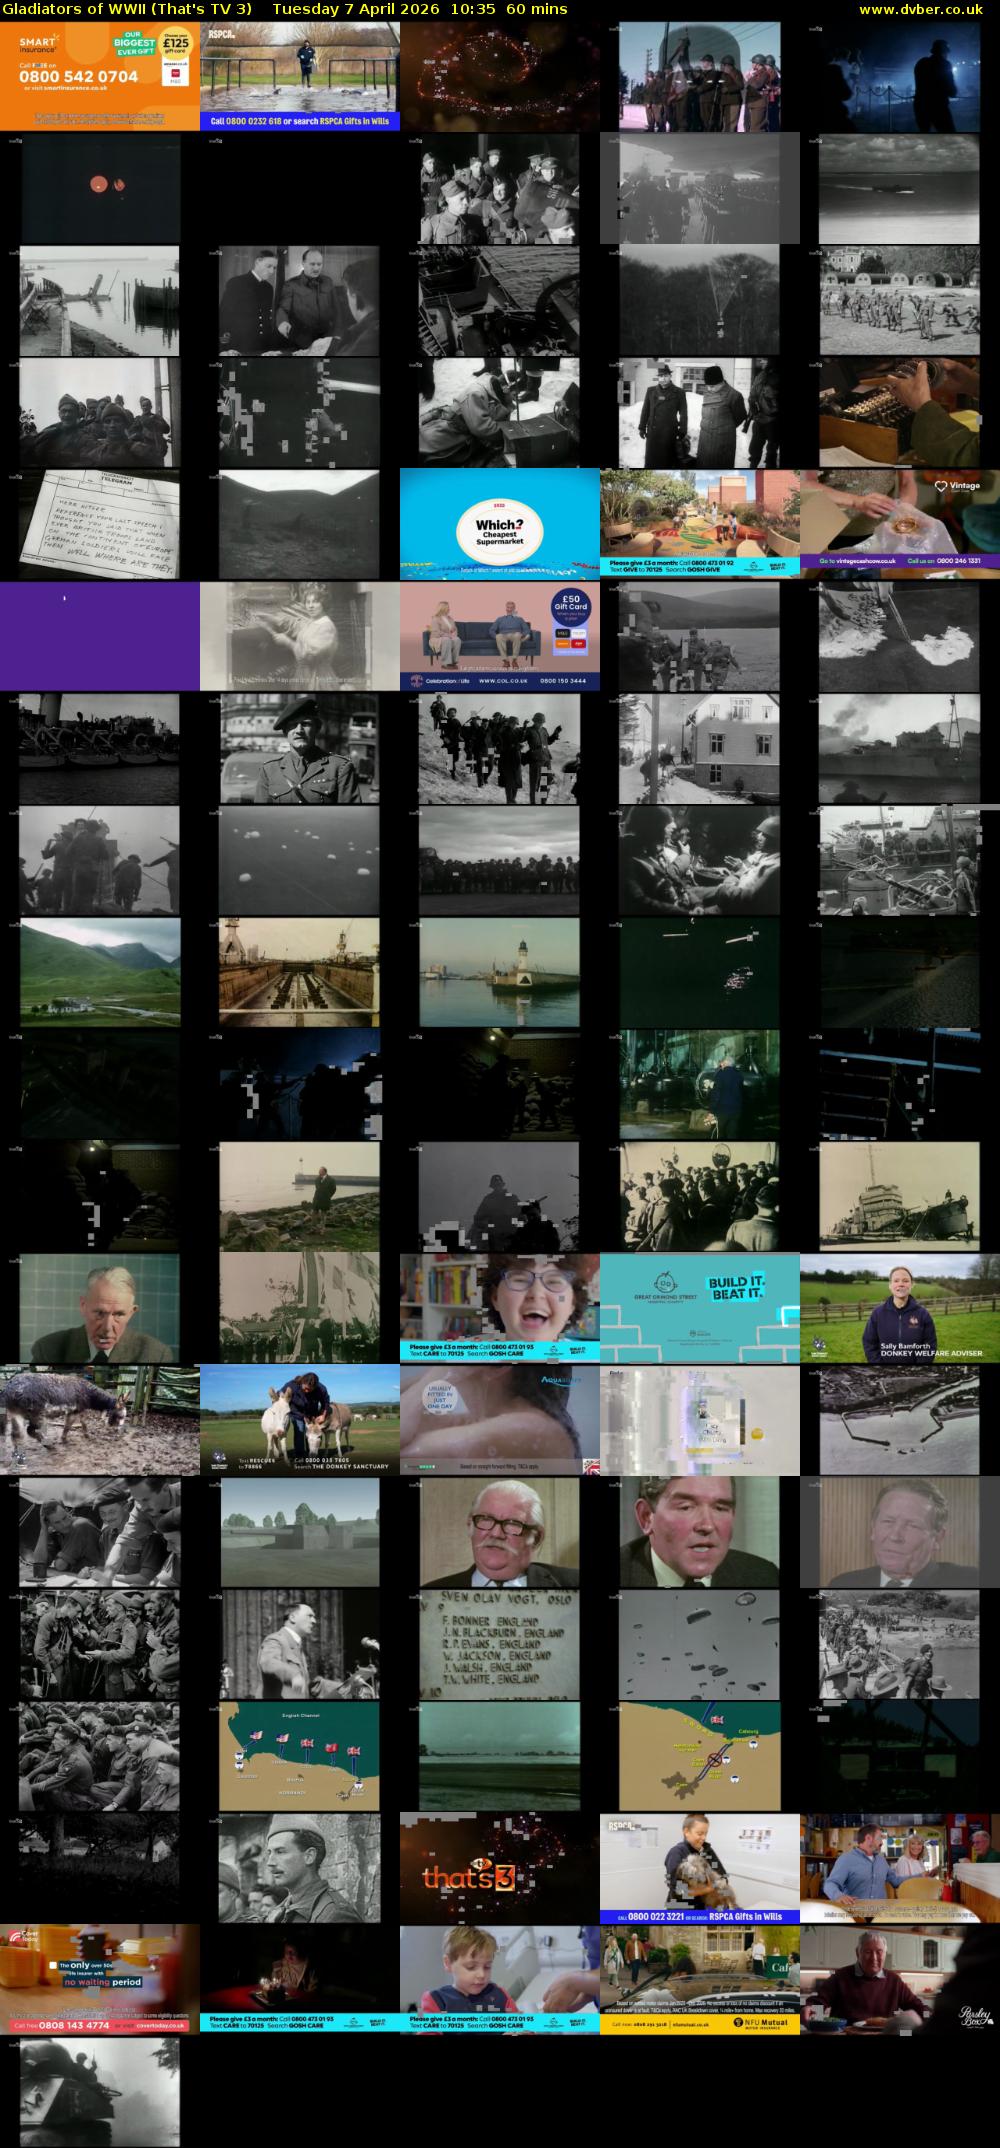
Task: Open the green highland valley thumbnail
Action: 100,971
